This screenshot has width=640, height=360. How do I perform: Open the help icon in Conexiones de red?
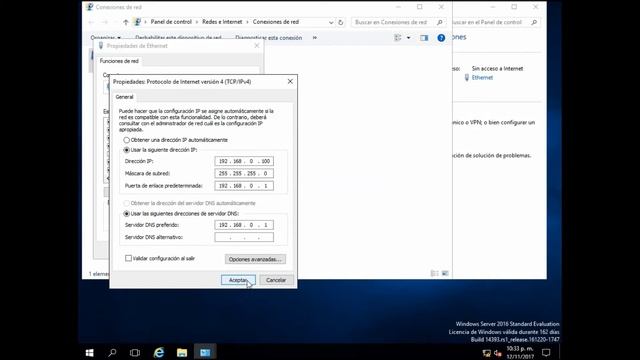[x=441, y=38]
